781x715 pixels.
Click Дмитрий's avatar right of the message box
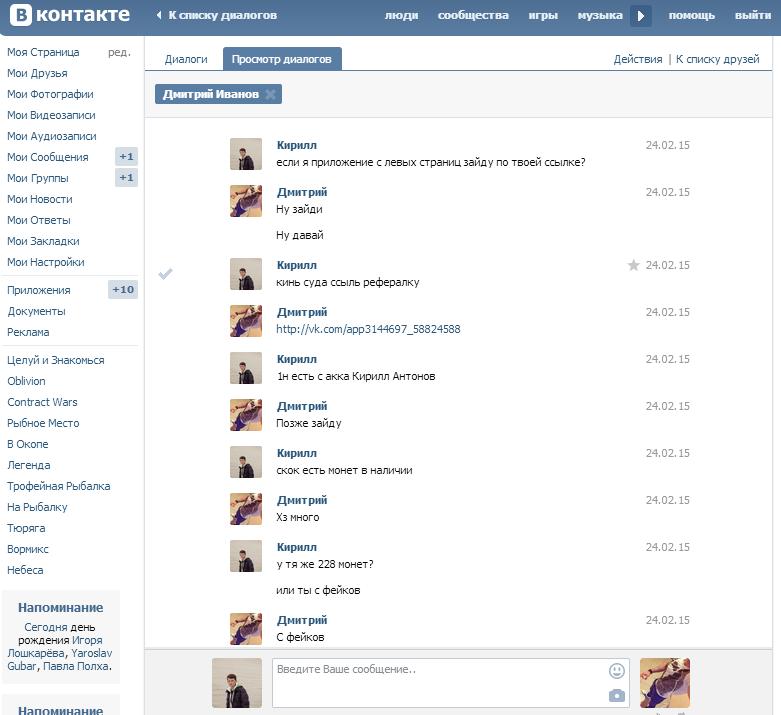point(665,683)
